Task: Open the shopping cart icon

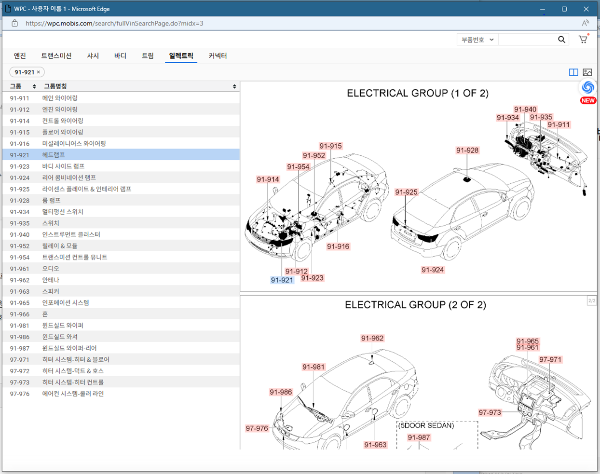Action: click(583, 39)
